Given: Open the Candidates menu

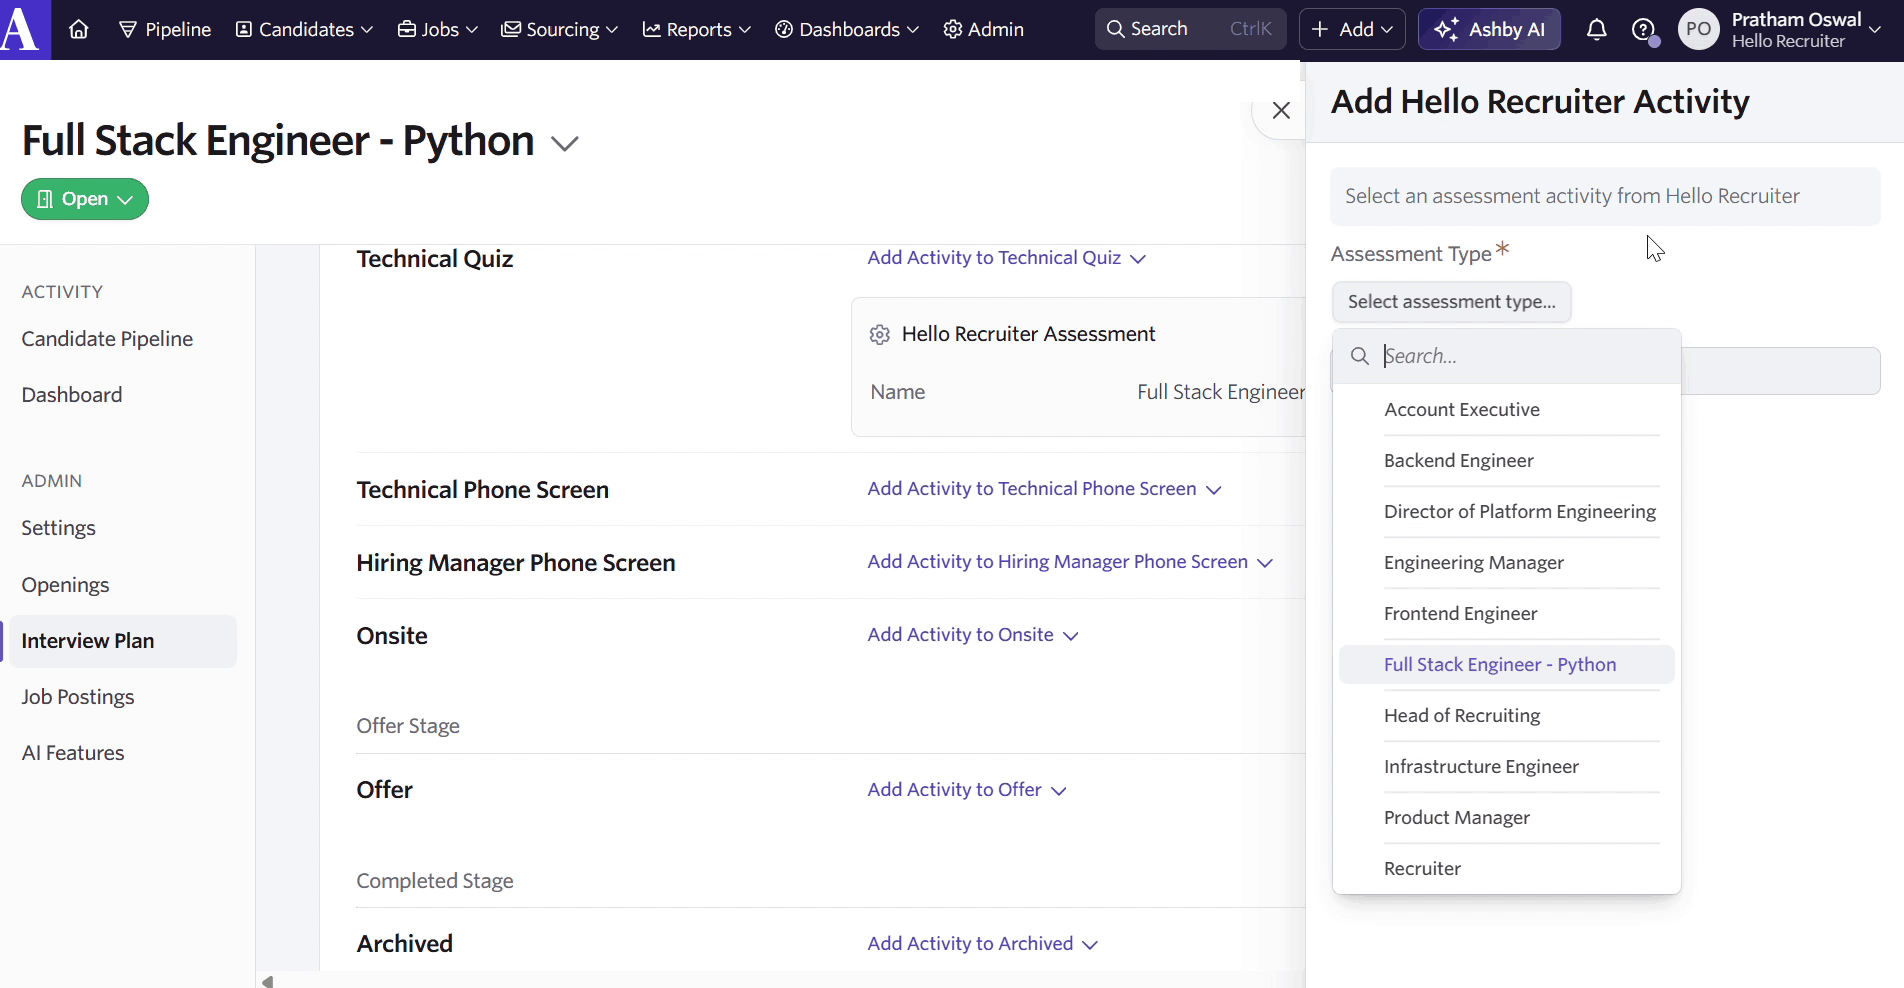Looking at the screenshot, I should pos(304,30).
